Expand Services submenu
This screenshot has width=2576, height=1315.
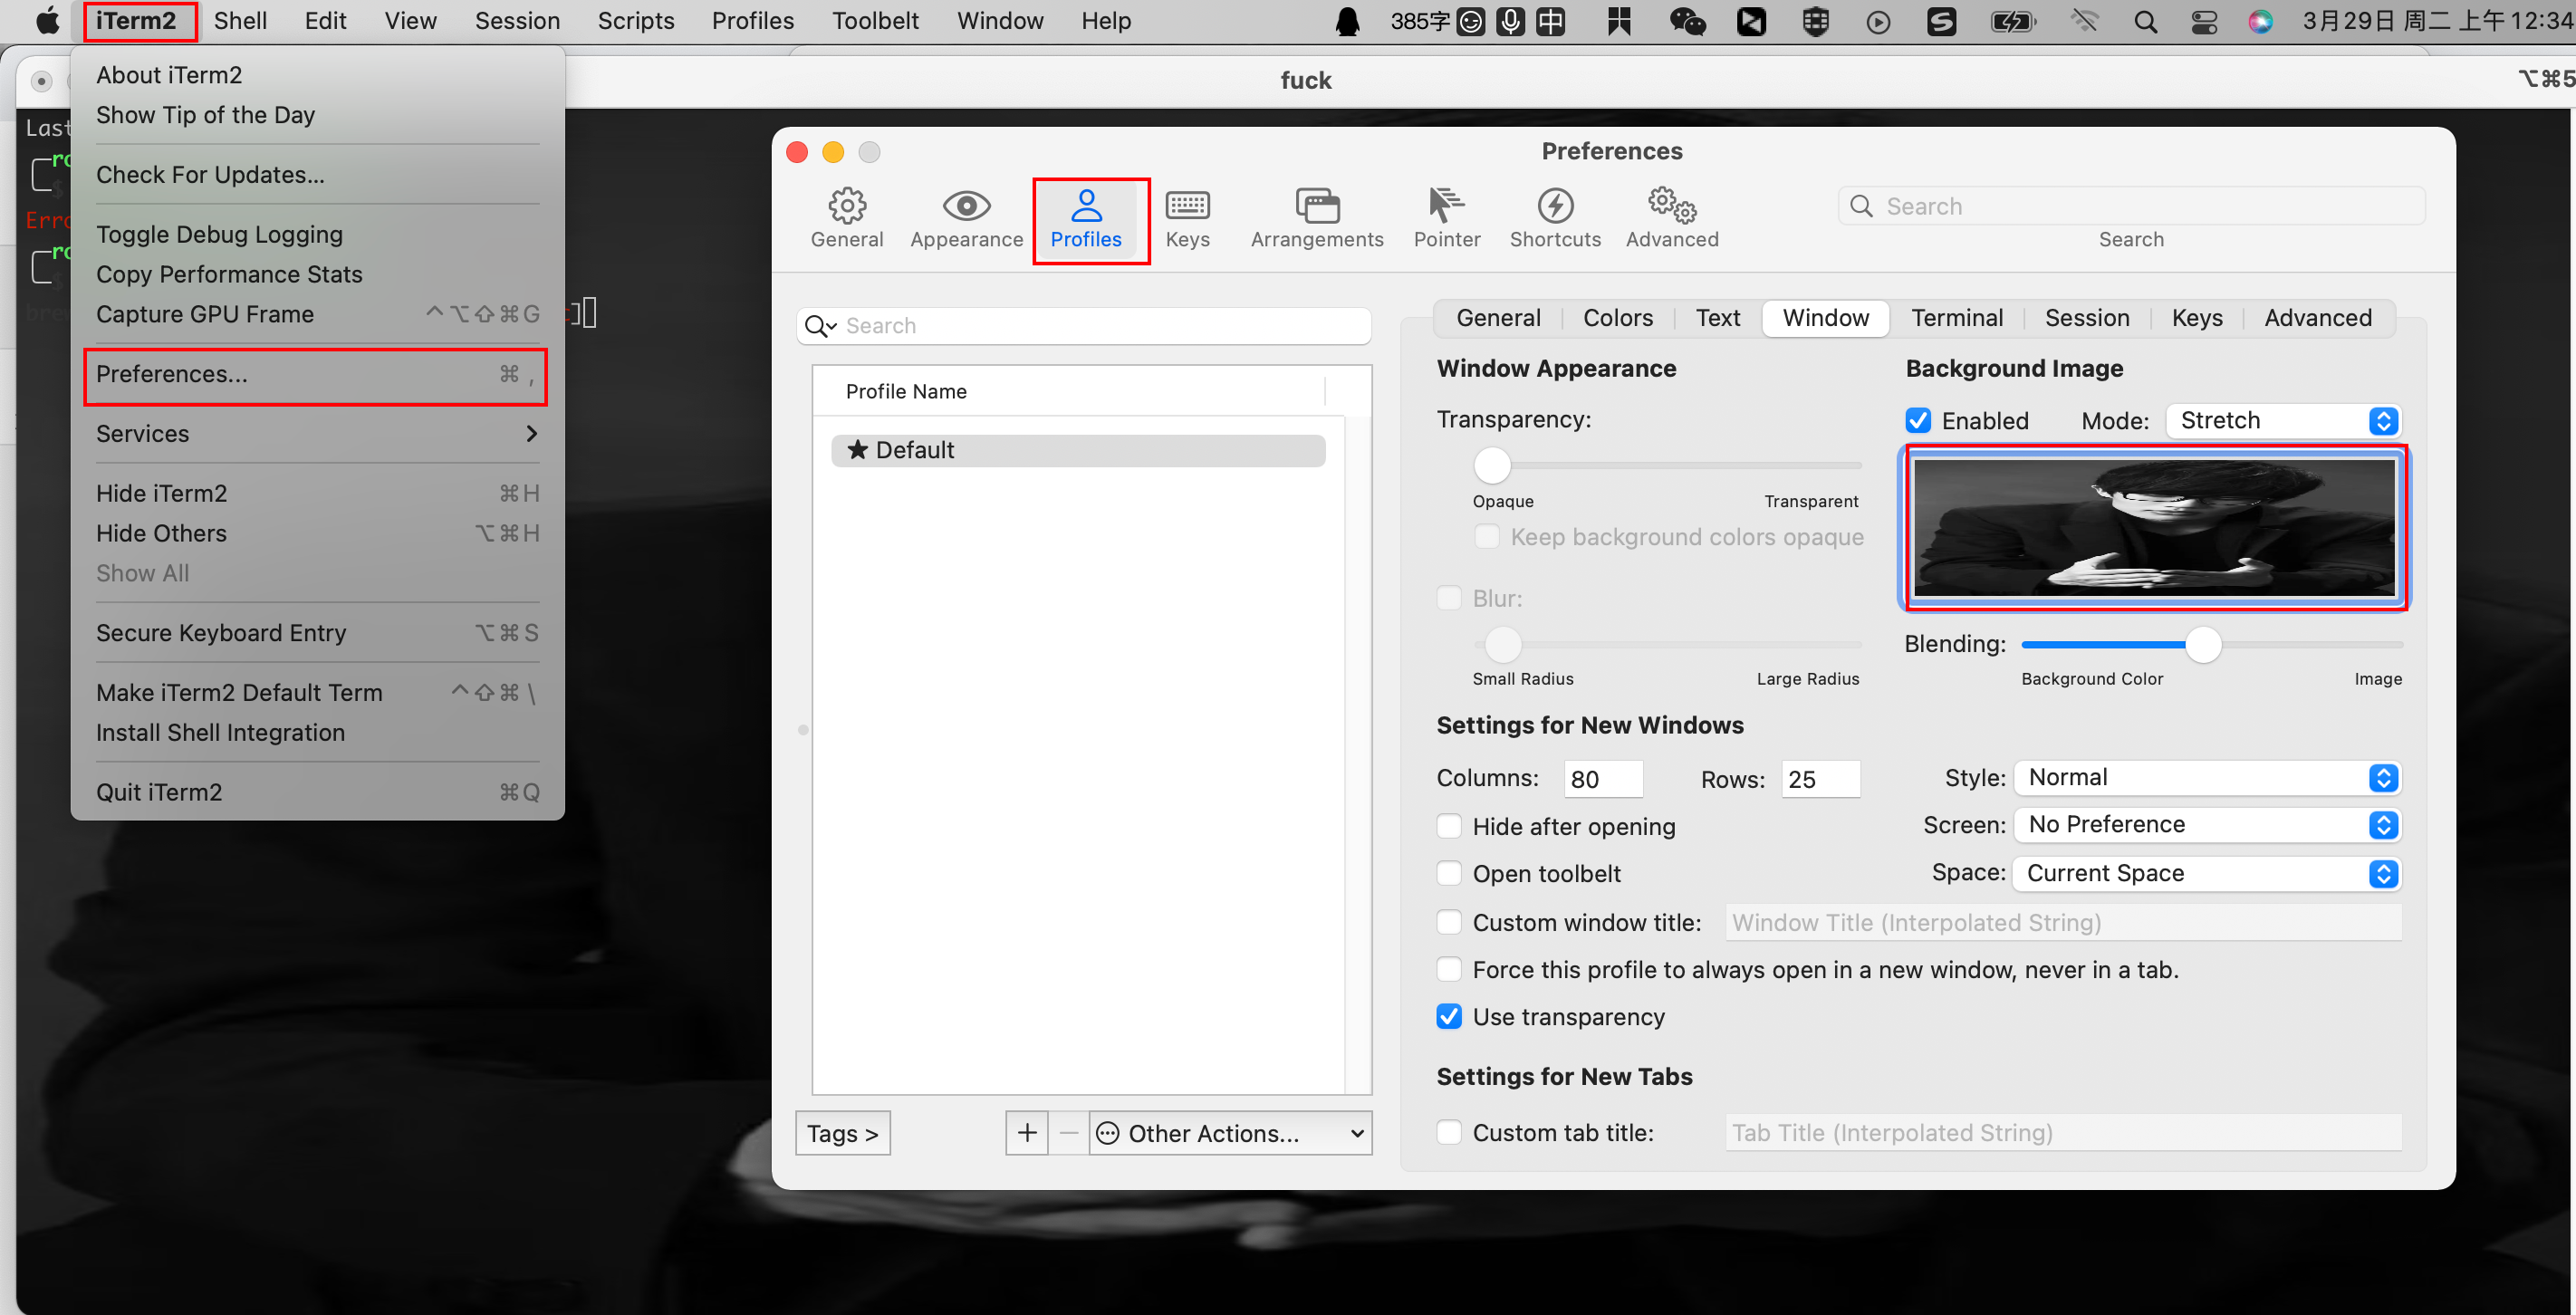pos(317,434)
